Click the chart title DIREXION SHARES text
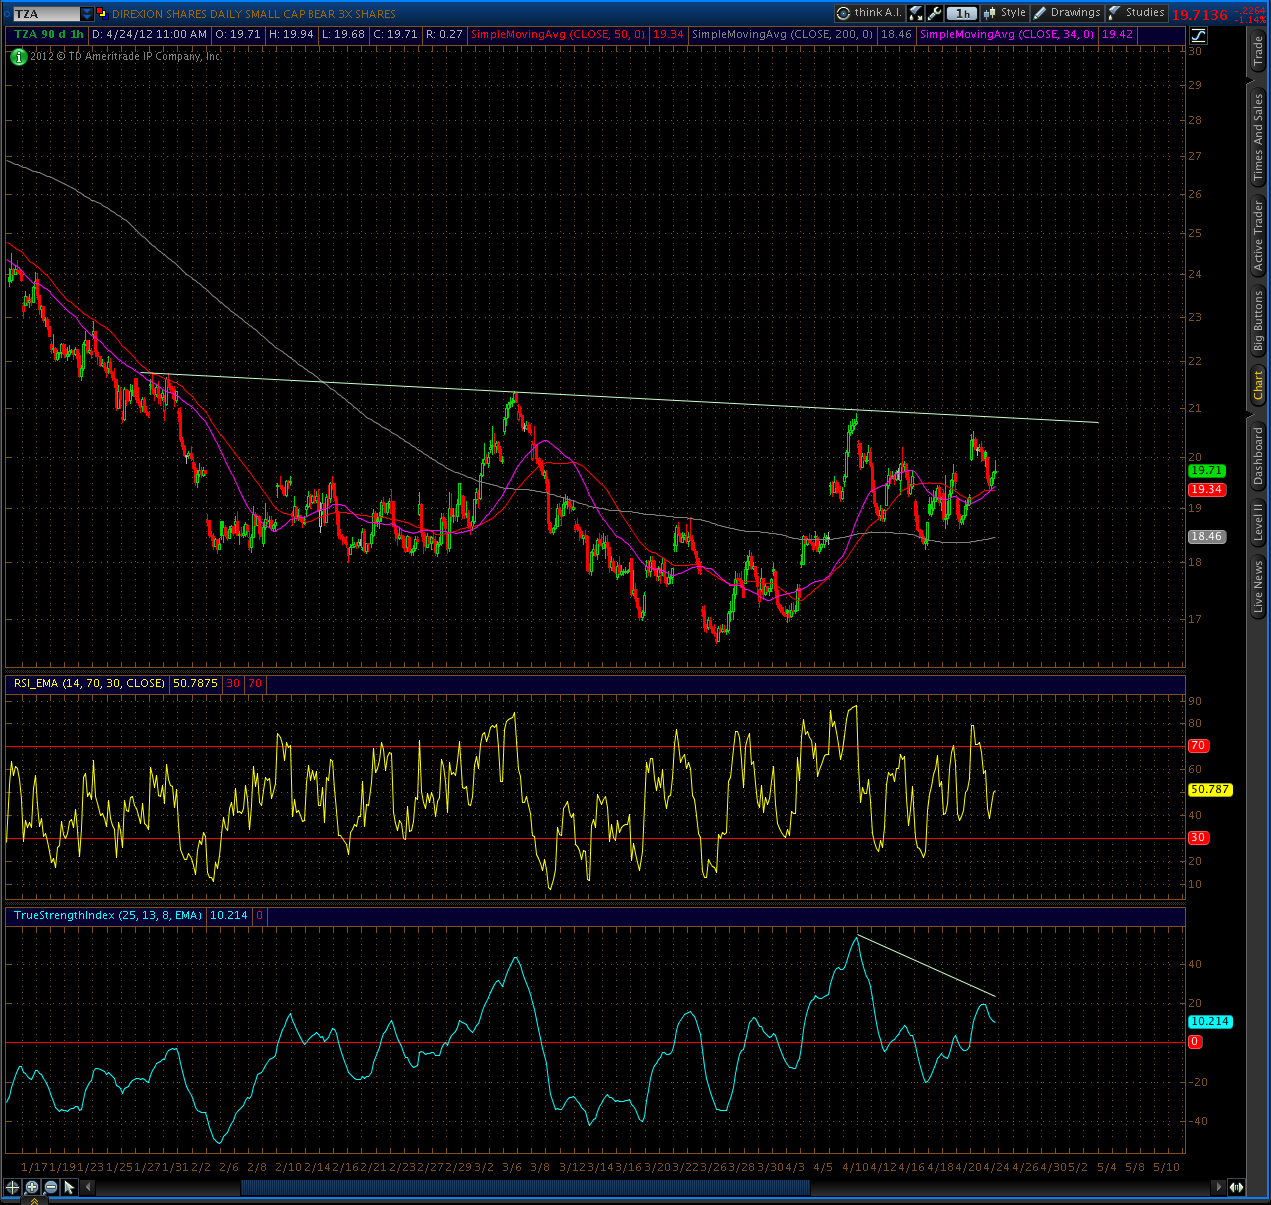The width and height of the screenshot is (1271, 1205). click(254, 14)
